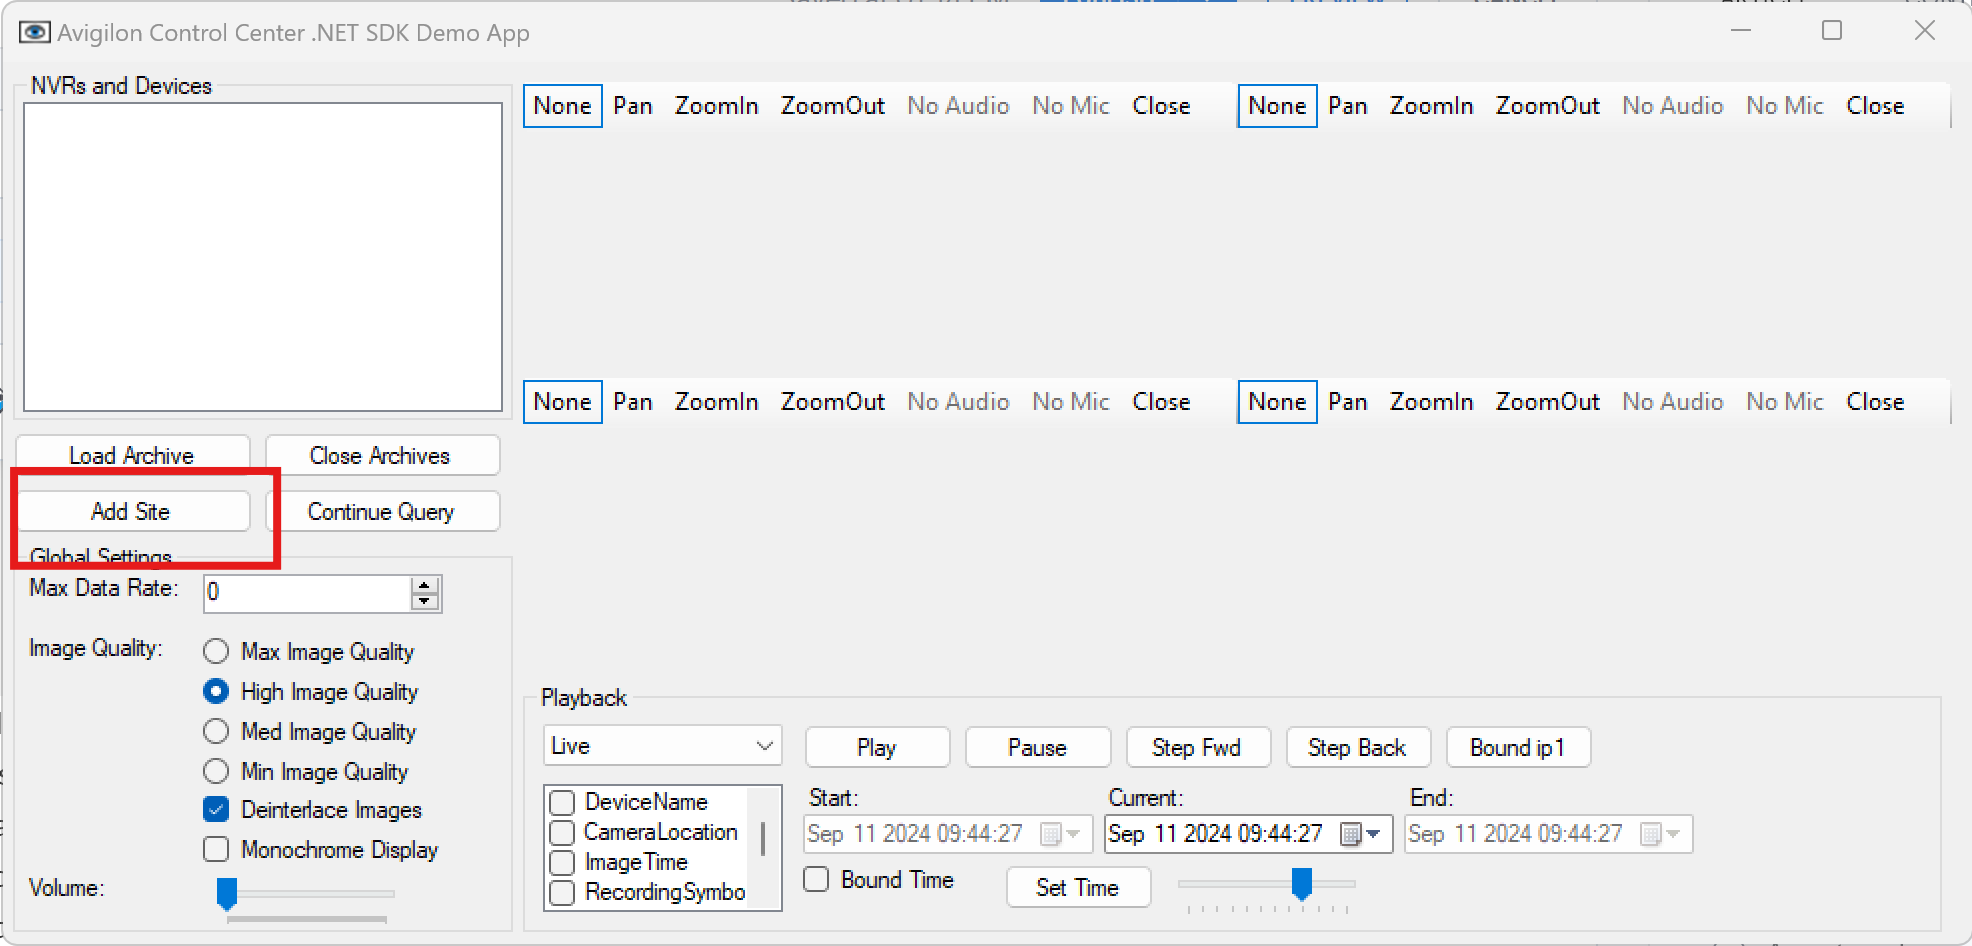Screen dimensions: 1972x946
Task: Select Pan in top-right video panel toolbar
Action: pos(1348,106)
